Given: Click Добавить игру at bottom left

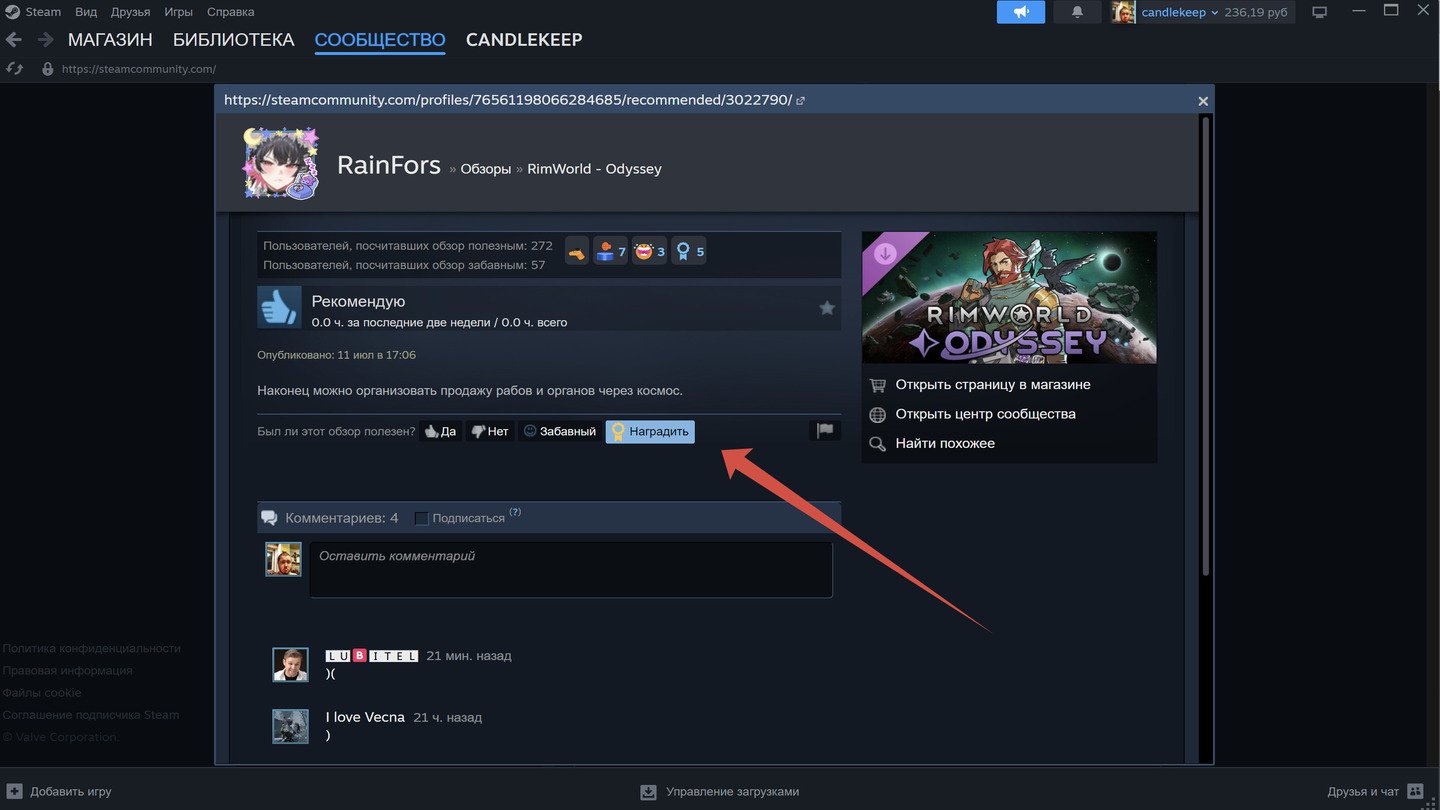Looking at the screenshot, I should [x=60, y=791].
